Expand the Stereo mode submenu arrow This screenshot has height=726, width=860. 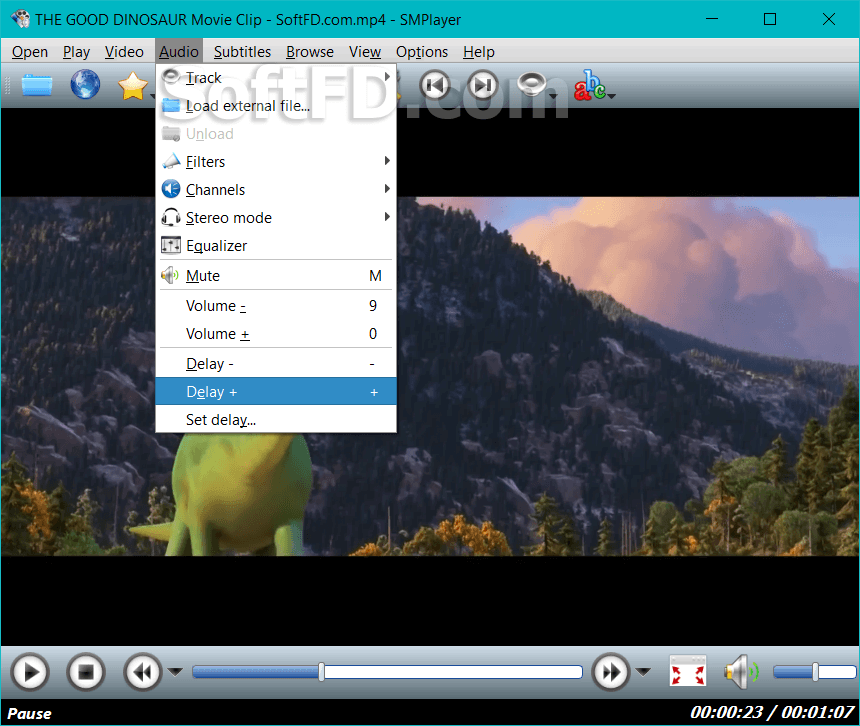[387, 217]
